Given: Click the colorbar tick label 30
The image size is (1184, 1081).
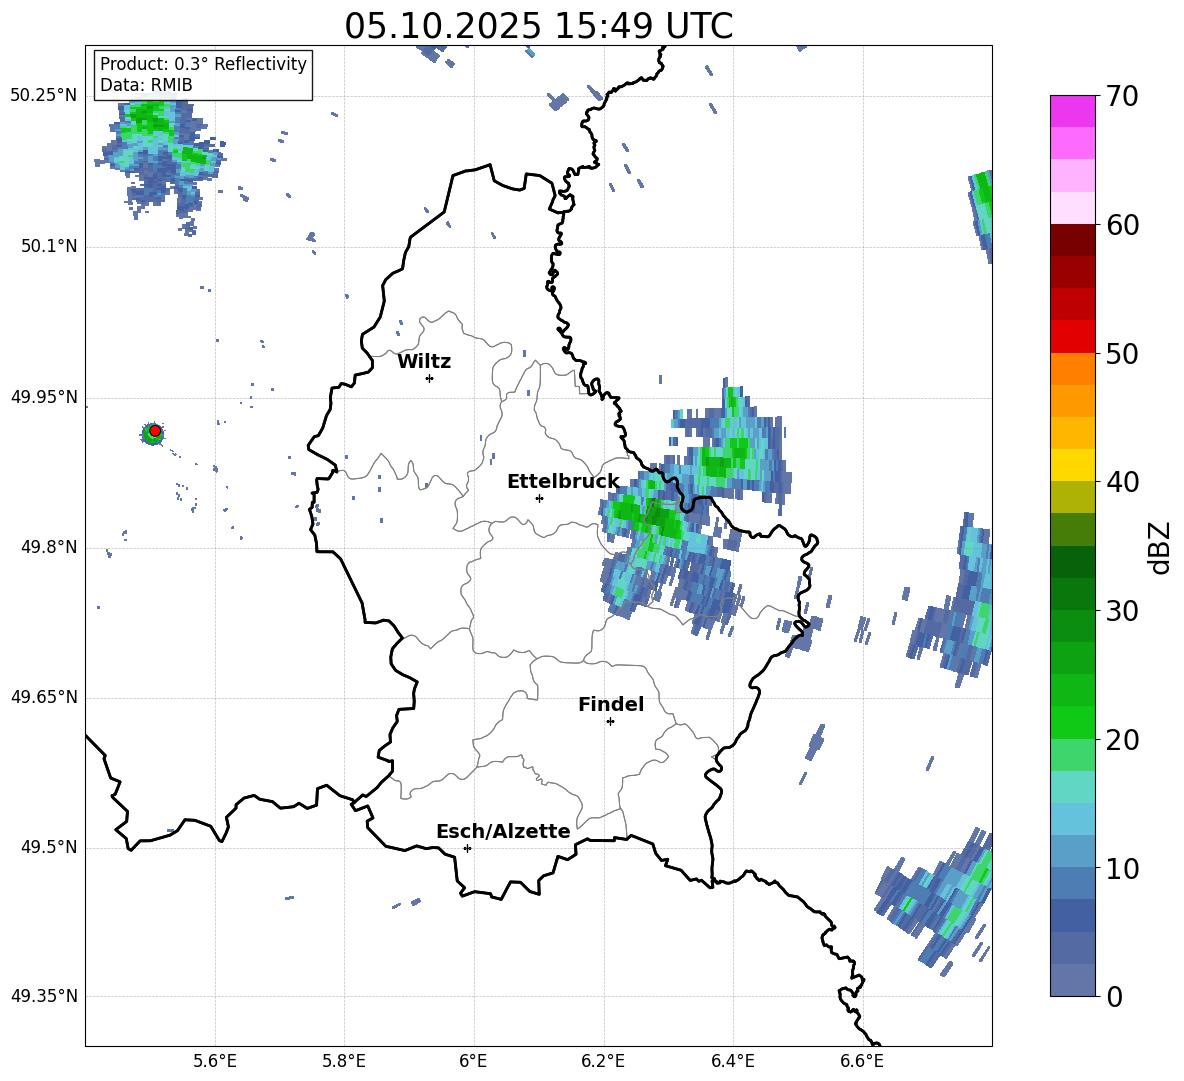Looking at the screenshot, I should point(1122,611).
